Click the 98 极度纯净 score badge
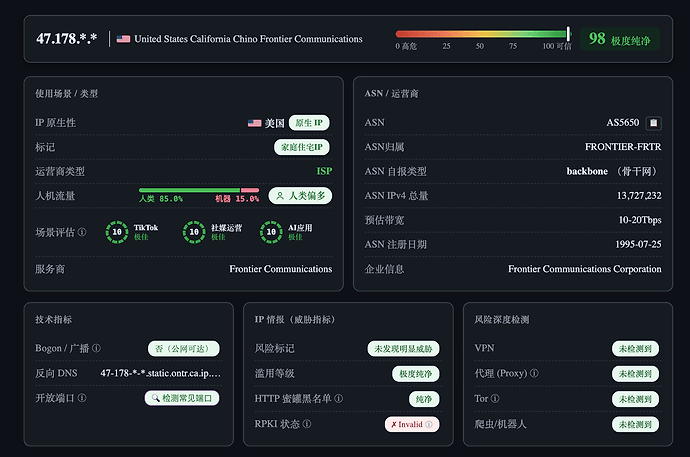 pos(620,39)
